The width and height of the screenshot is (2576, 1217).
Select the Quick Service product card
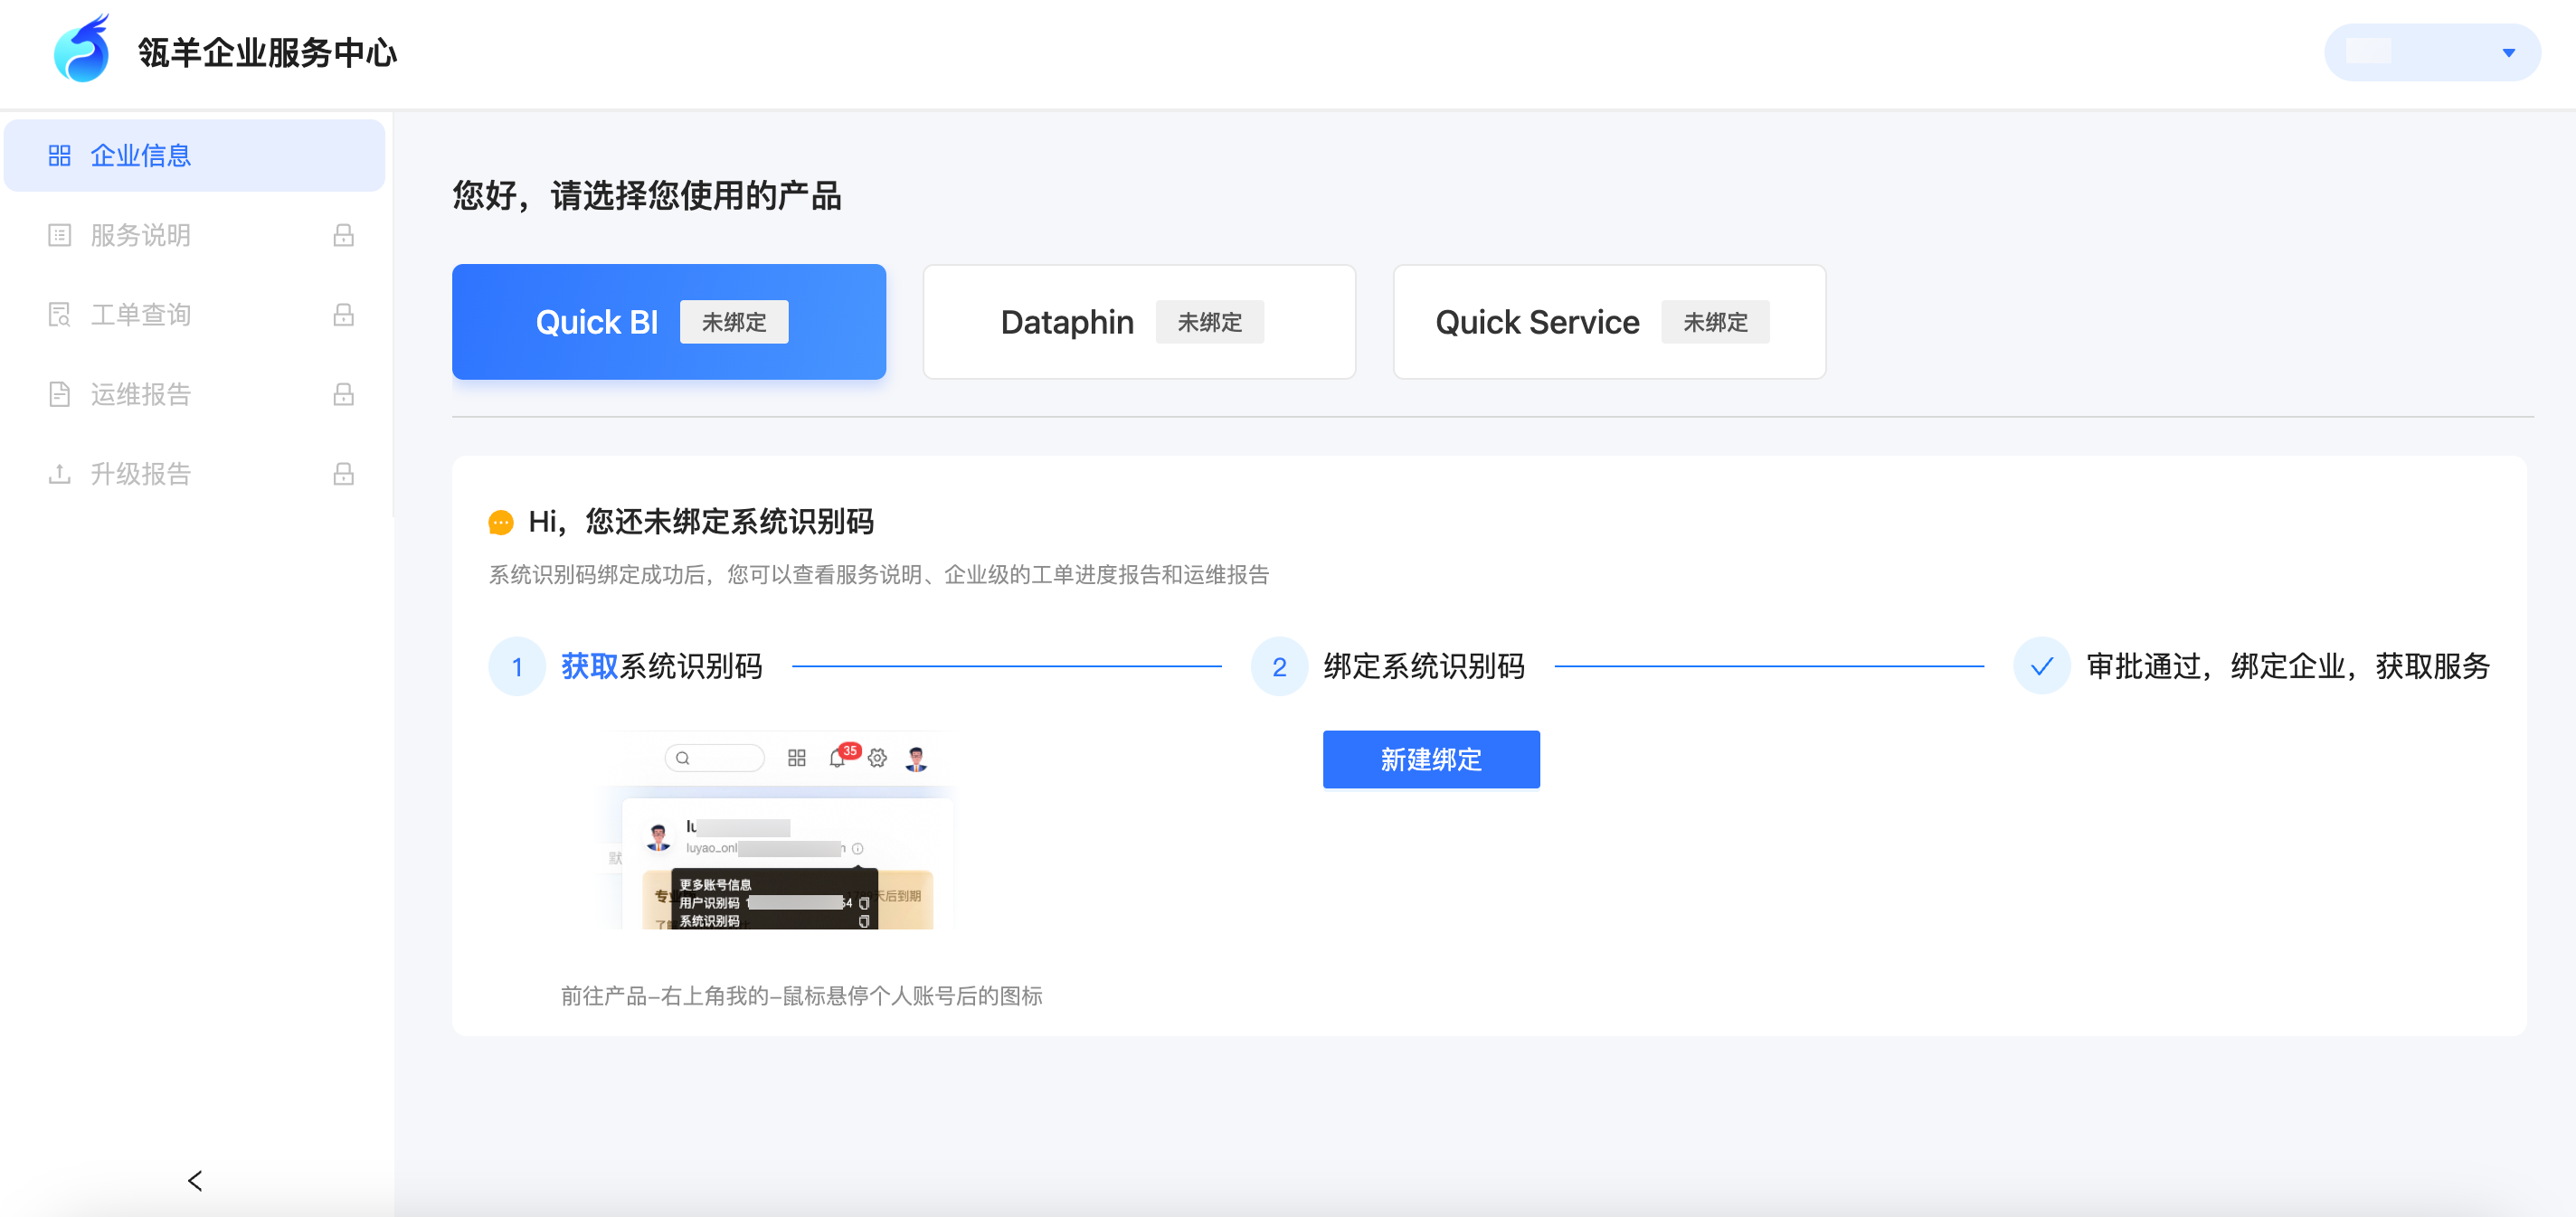[1608, 322]
